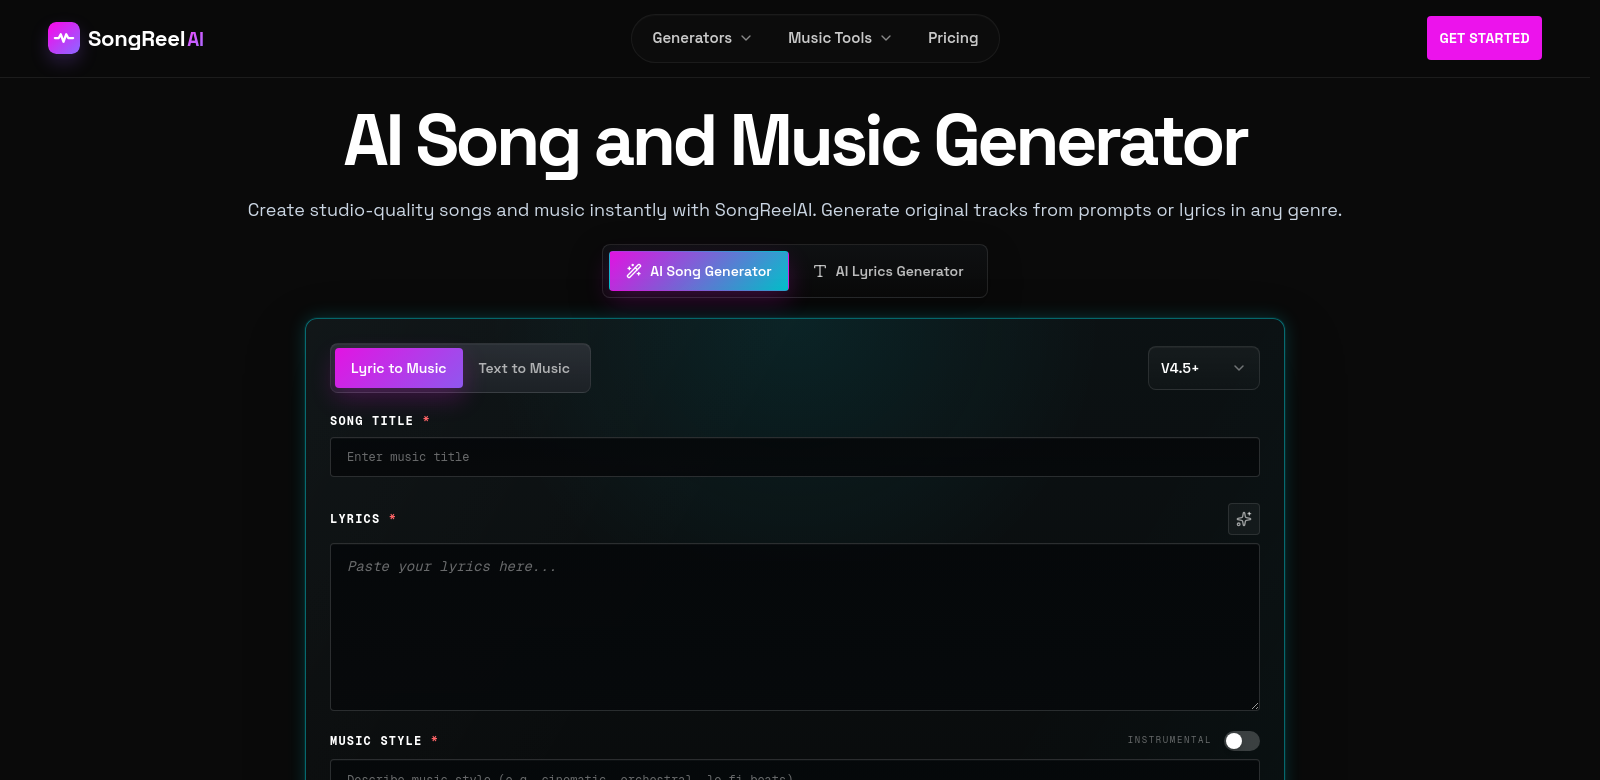
Task: Click the SongReelAI waveform logo icon
Action: [x=64, y=38]
